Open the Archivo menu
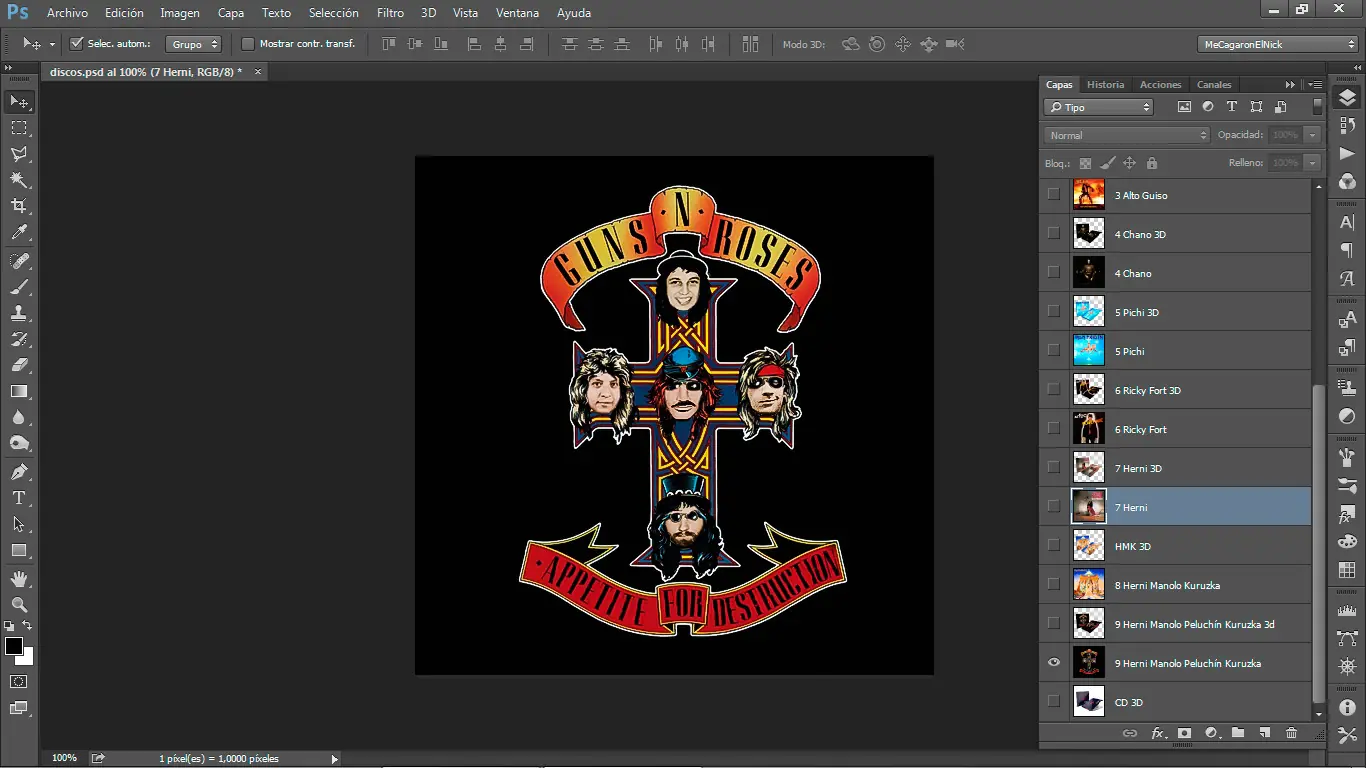Screen dimensions: 1366x768 click(67, 13)
